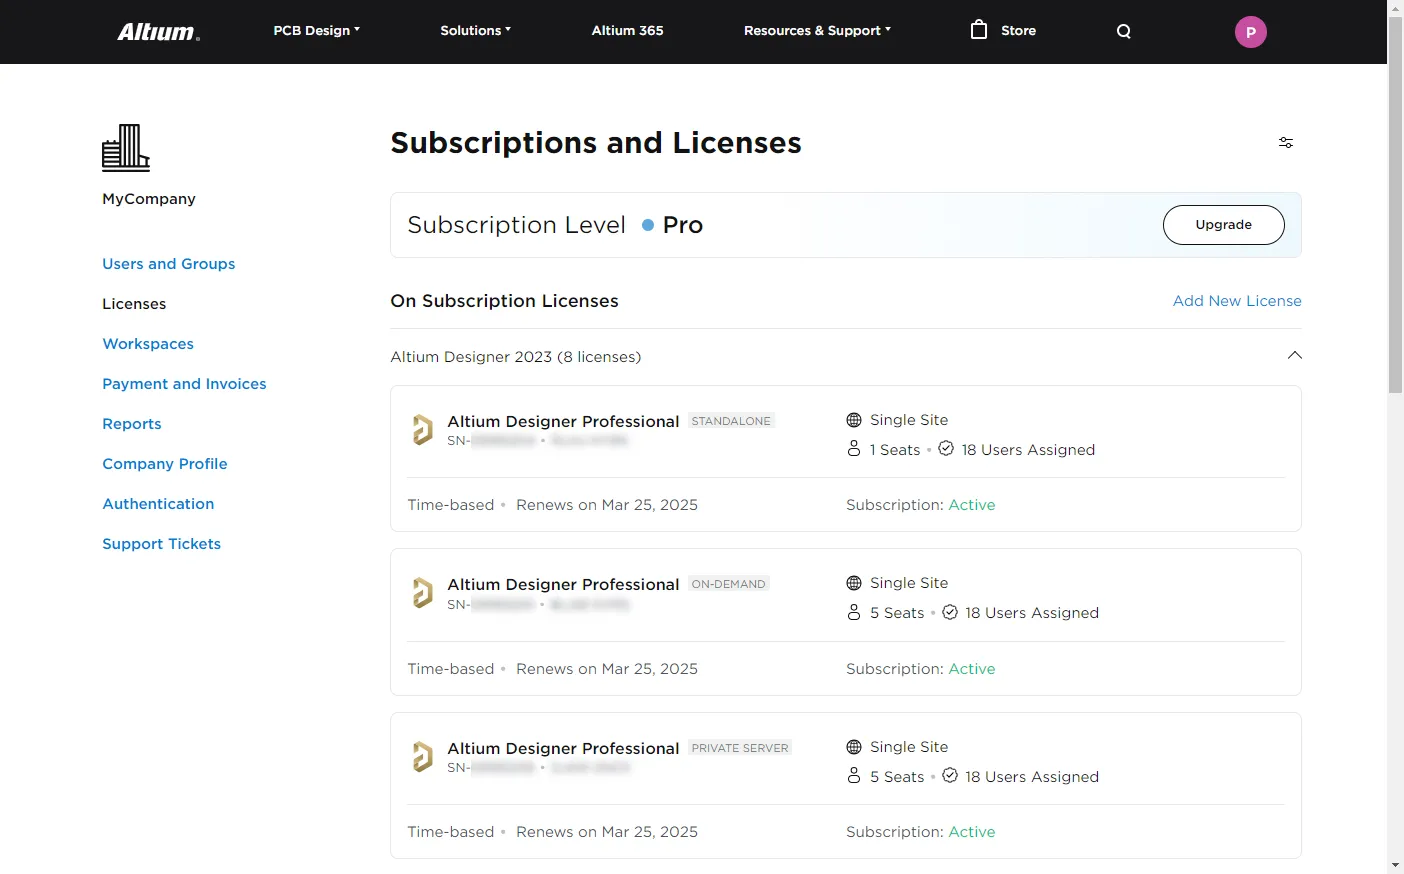Image resolution: width=1404 pixels, height=874 pixels.
Task: Collapse the Altium Designer 2023 licenses group
Action: [x=1295, y=356]
